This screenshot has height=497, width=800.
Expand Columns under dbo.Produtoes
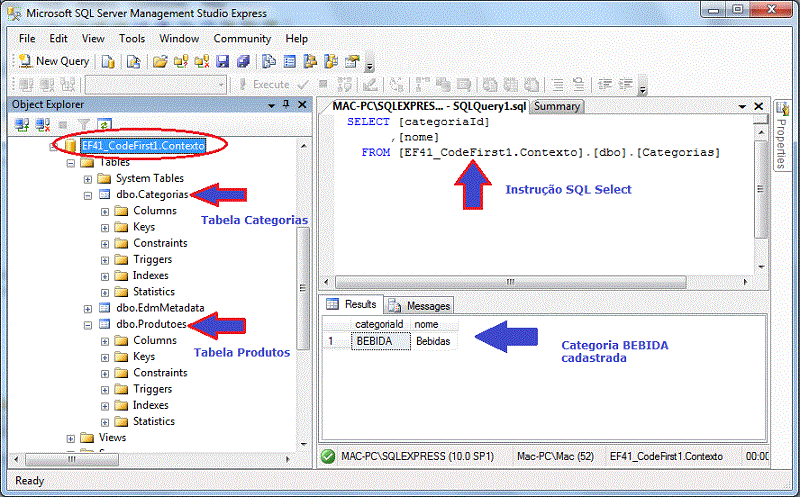click(105, 341)
